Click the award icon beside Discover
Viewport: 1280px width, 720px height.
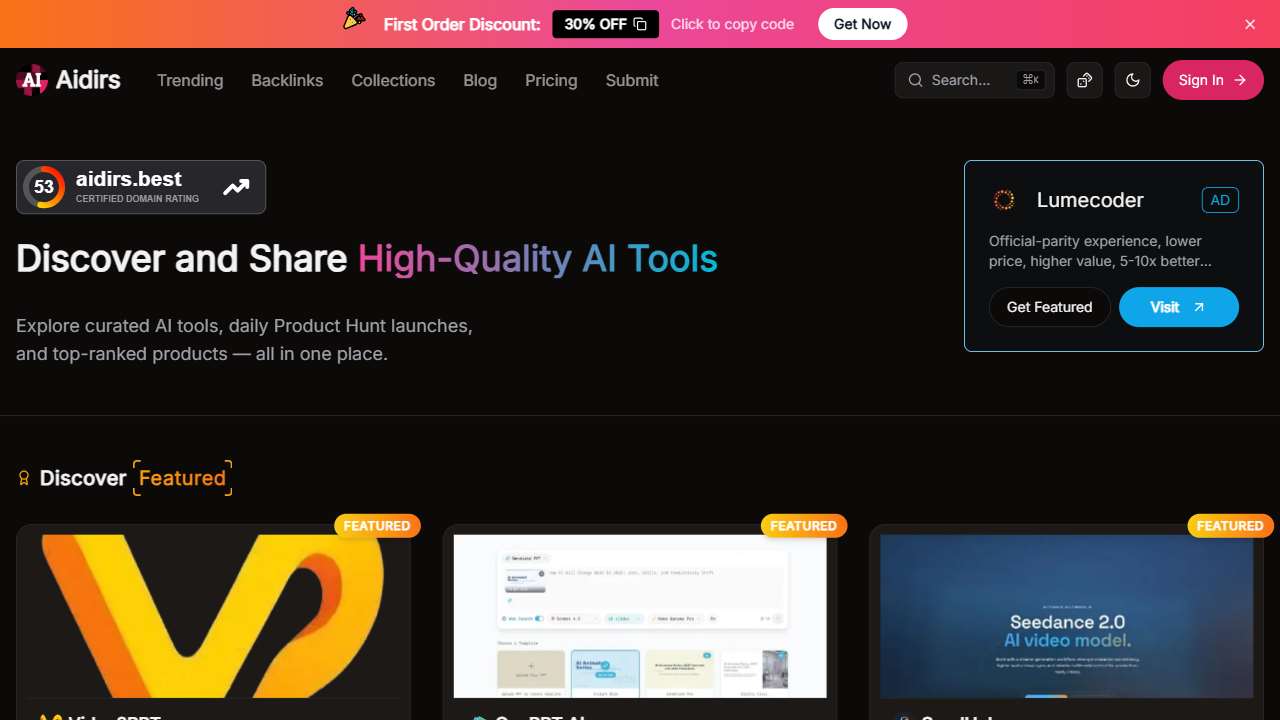(24, 478)
